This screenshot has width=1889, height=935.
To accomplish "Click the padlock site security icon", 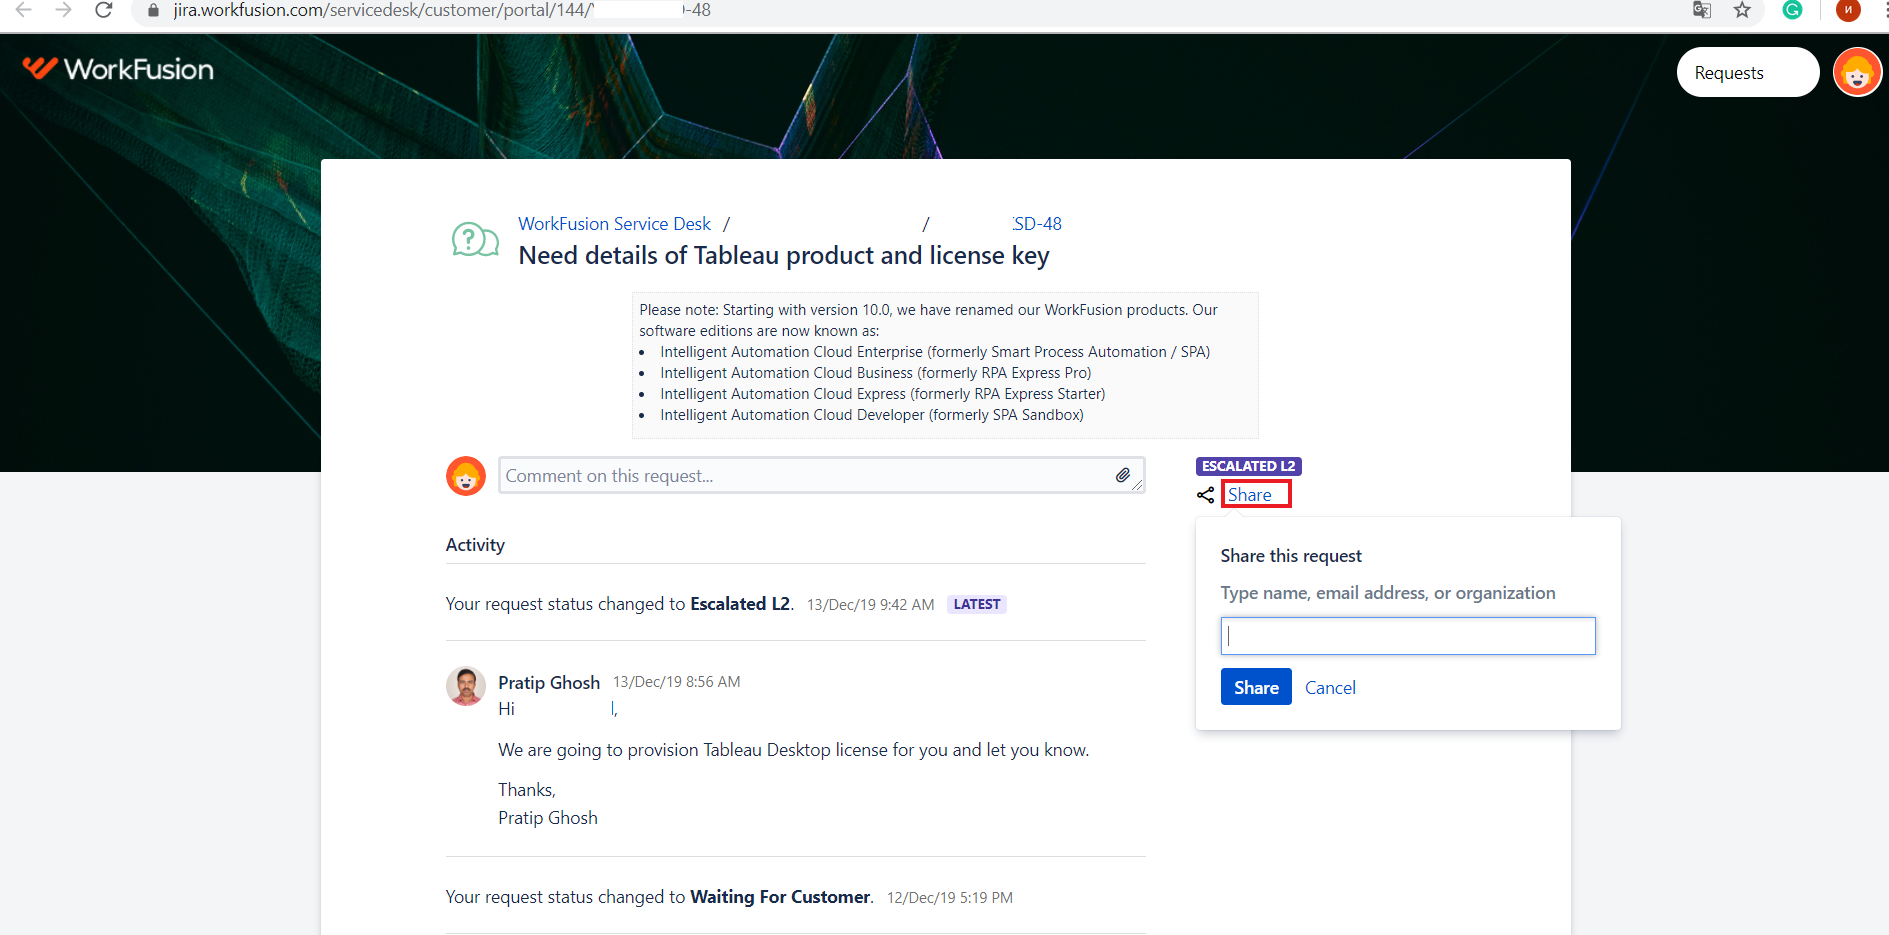I will click(153, 11).
